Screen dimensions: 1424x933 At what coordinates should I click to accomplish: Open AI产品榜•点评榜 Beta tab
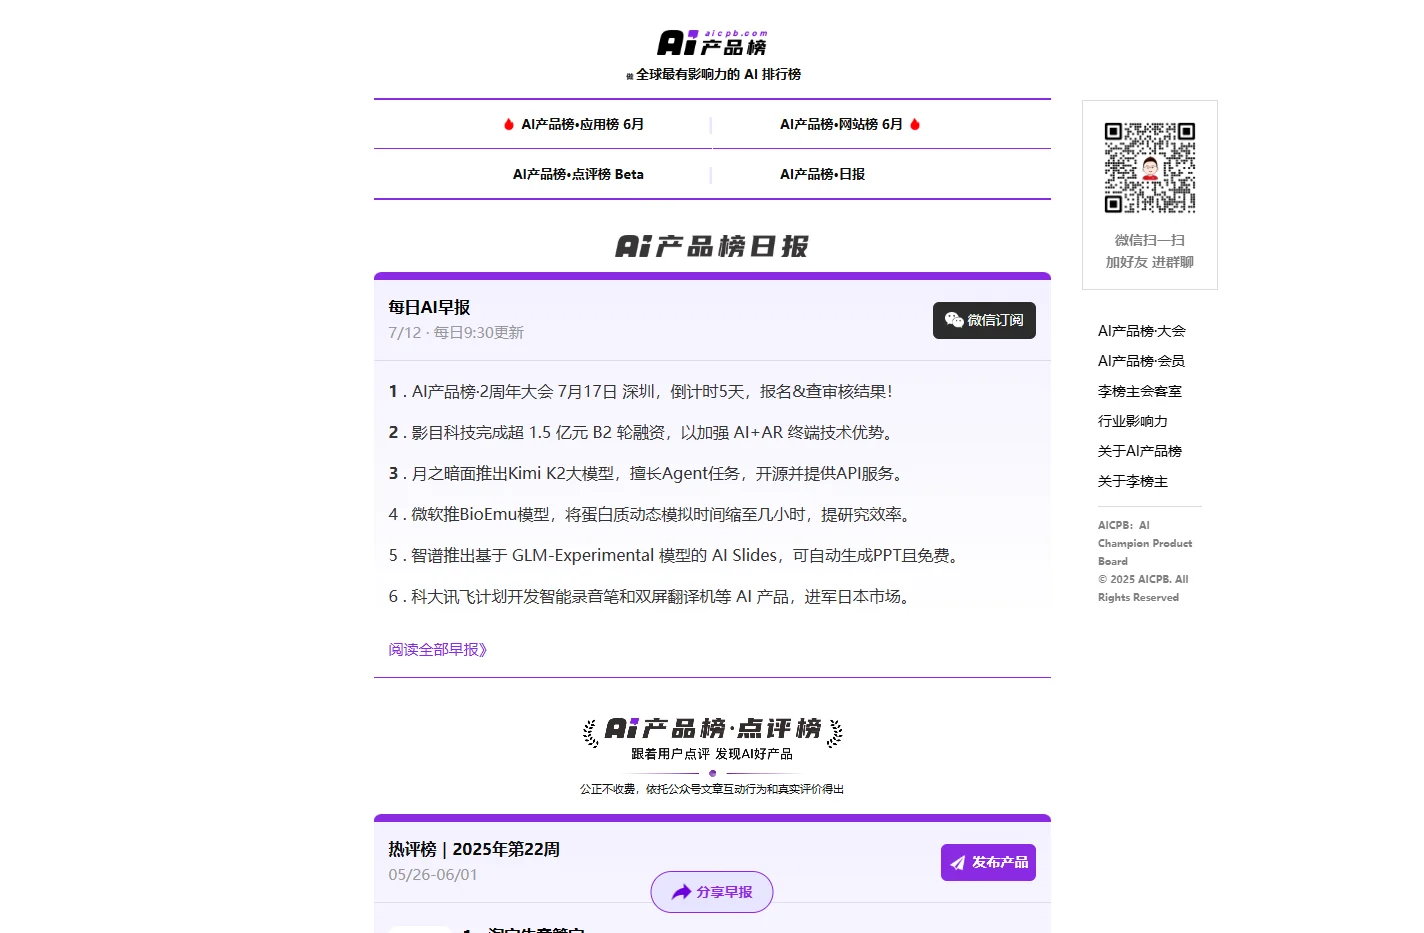(578, 174)
